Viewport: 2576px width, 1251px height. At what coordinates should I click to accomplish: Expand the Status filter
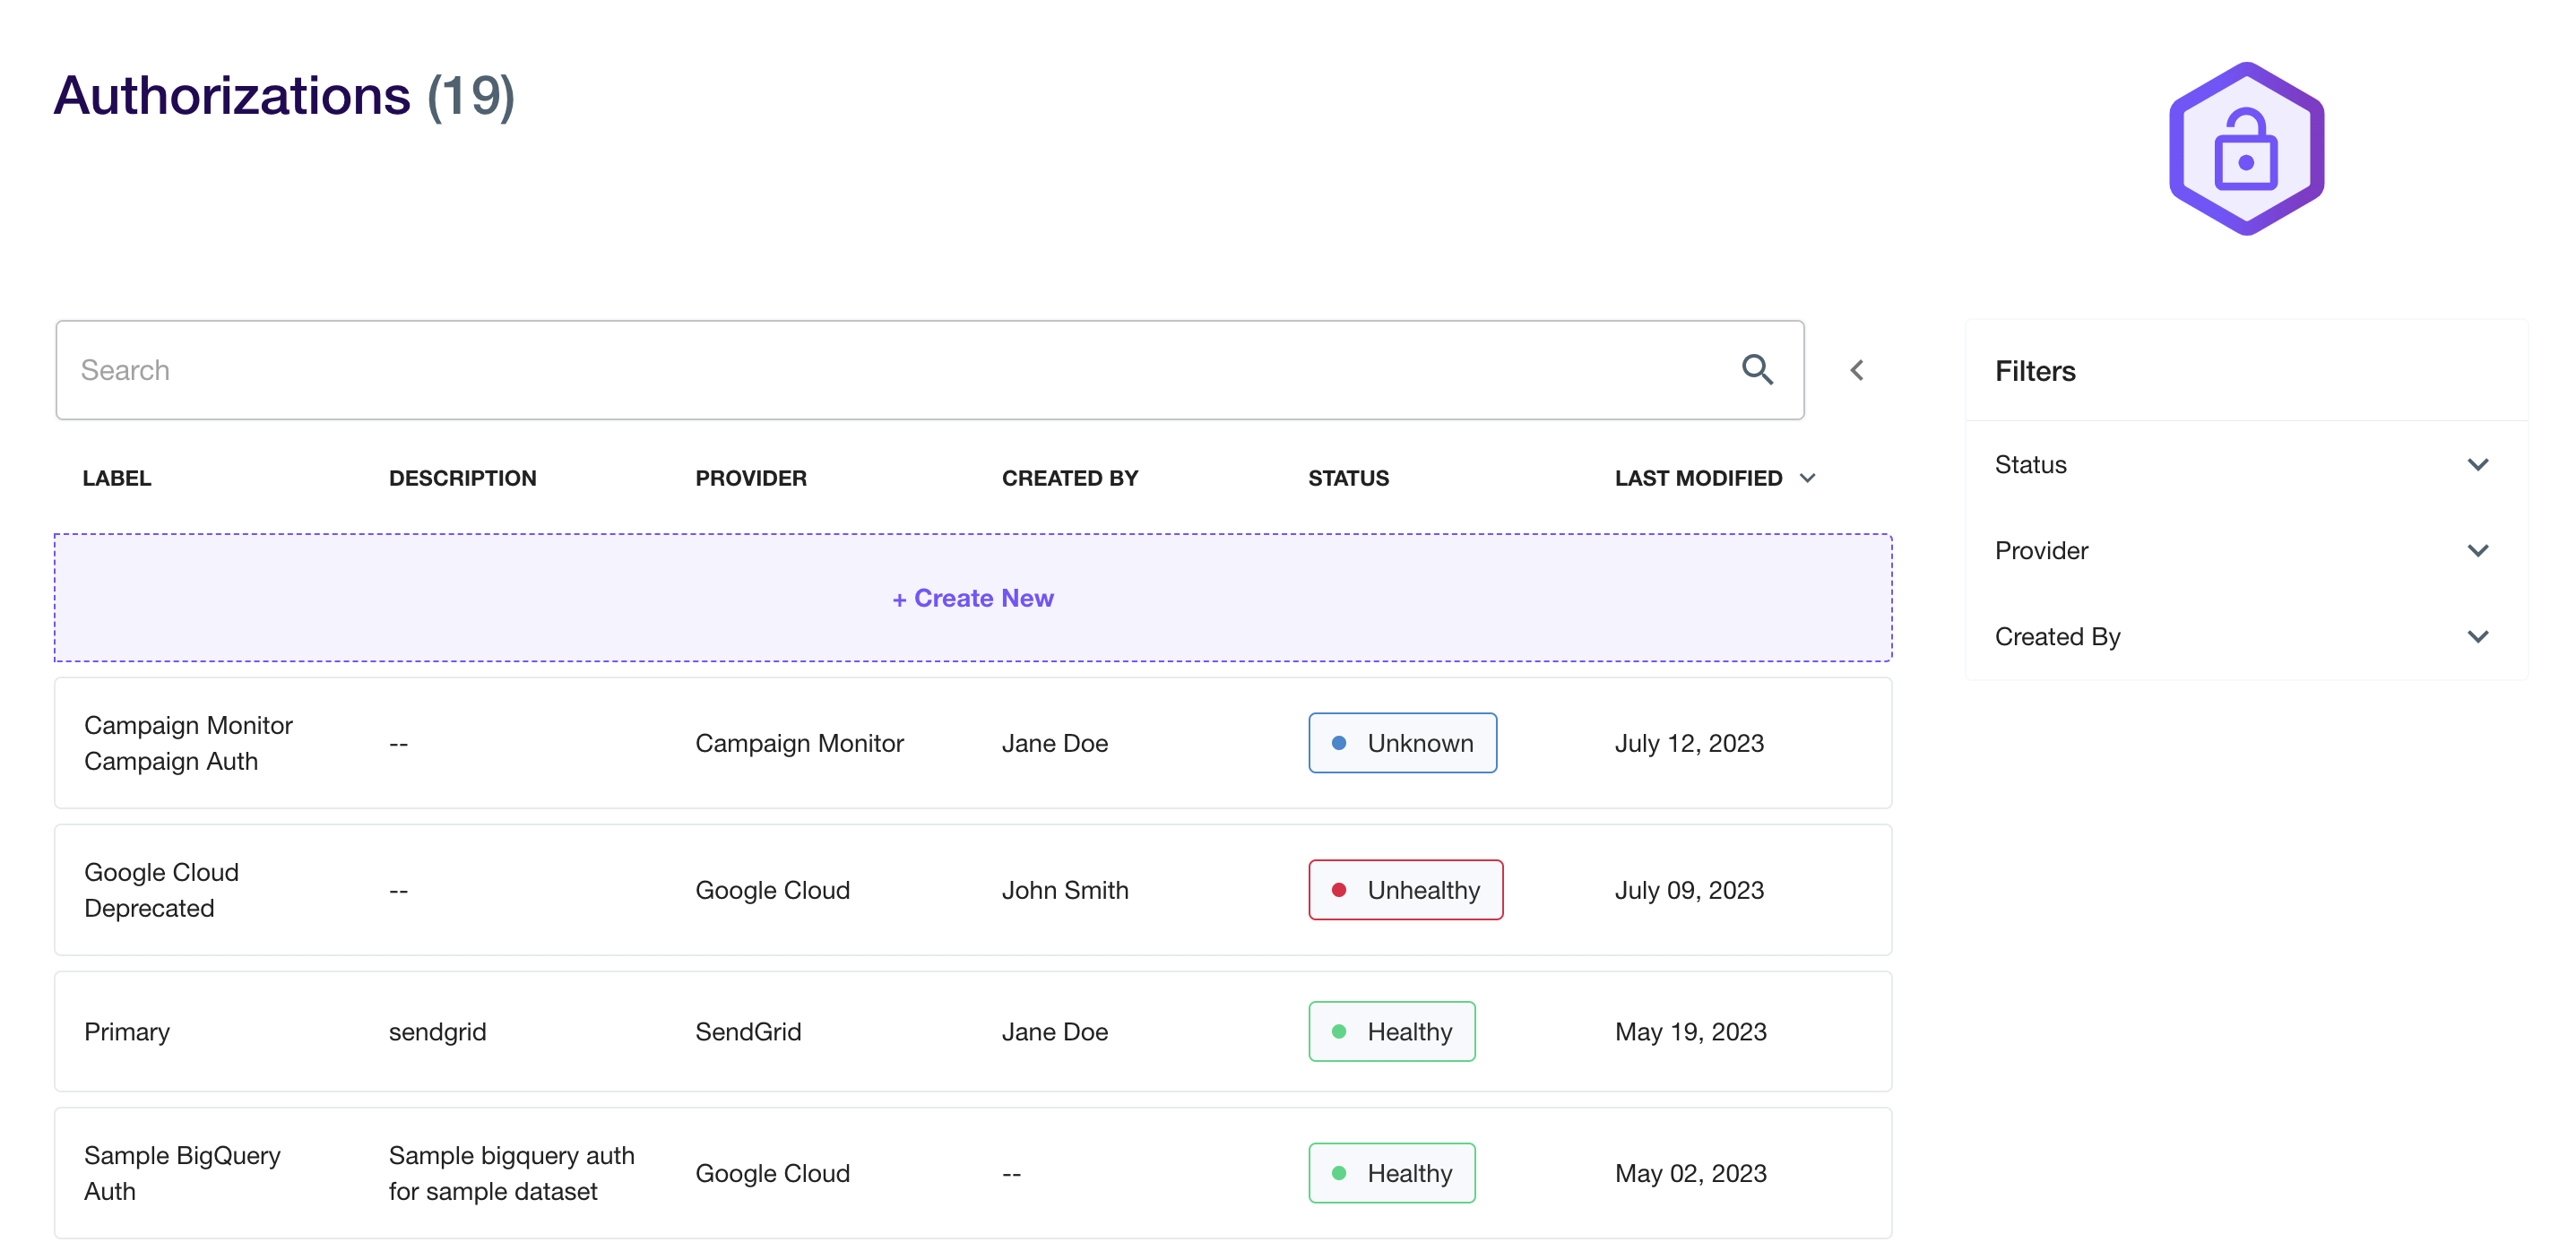[x=2477, y=464]
